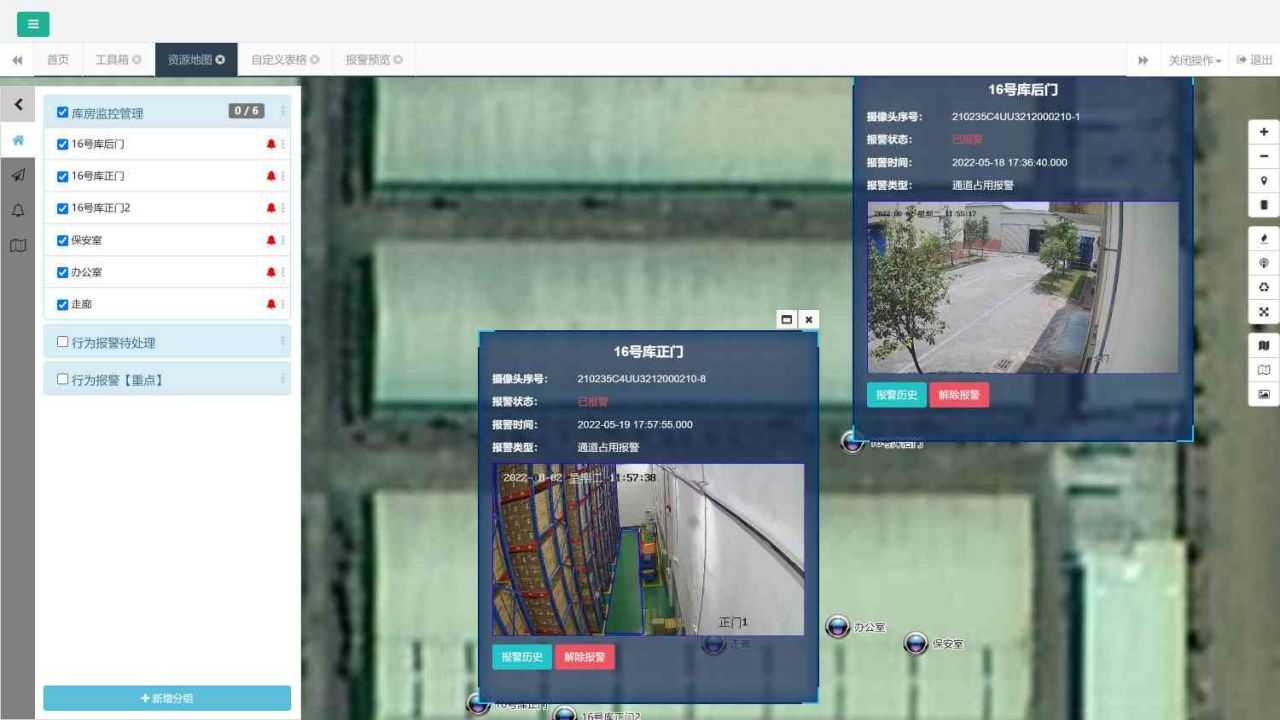Open options dots for 16号库后门 row
Screen dimensions: 1280x720
283,144
